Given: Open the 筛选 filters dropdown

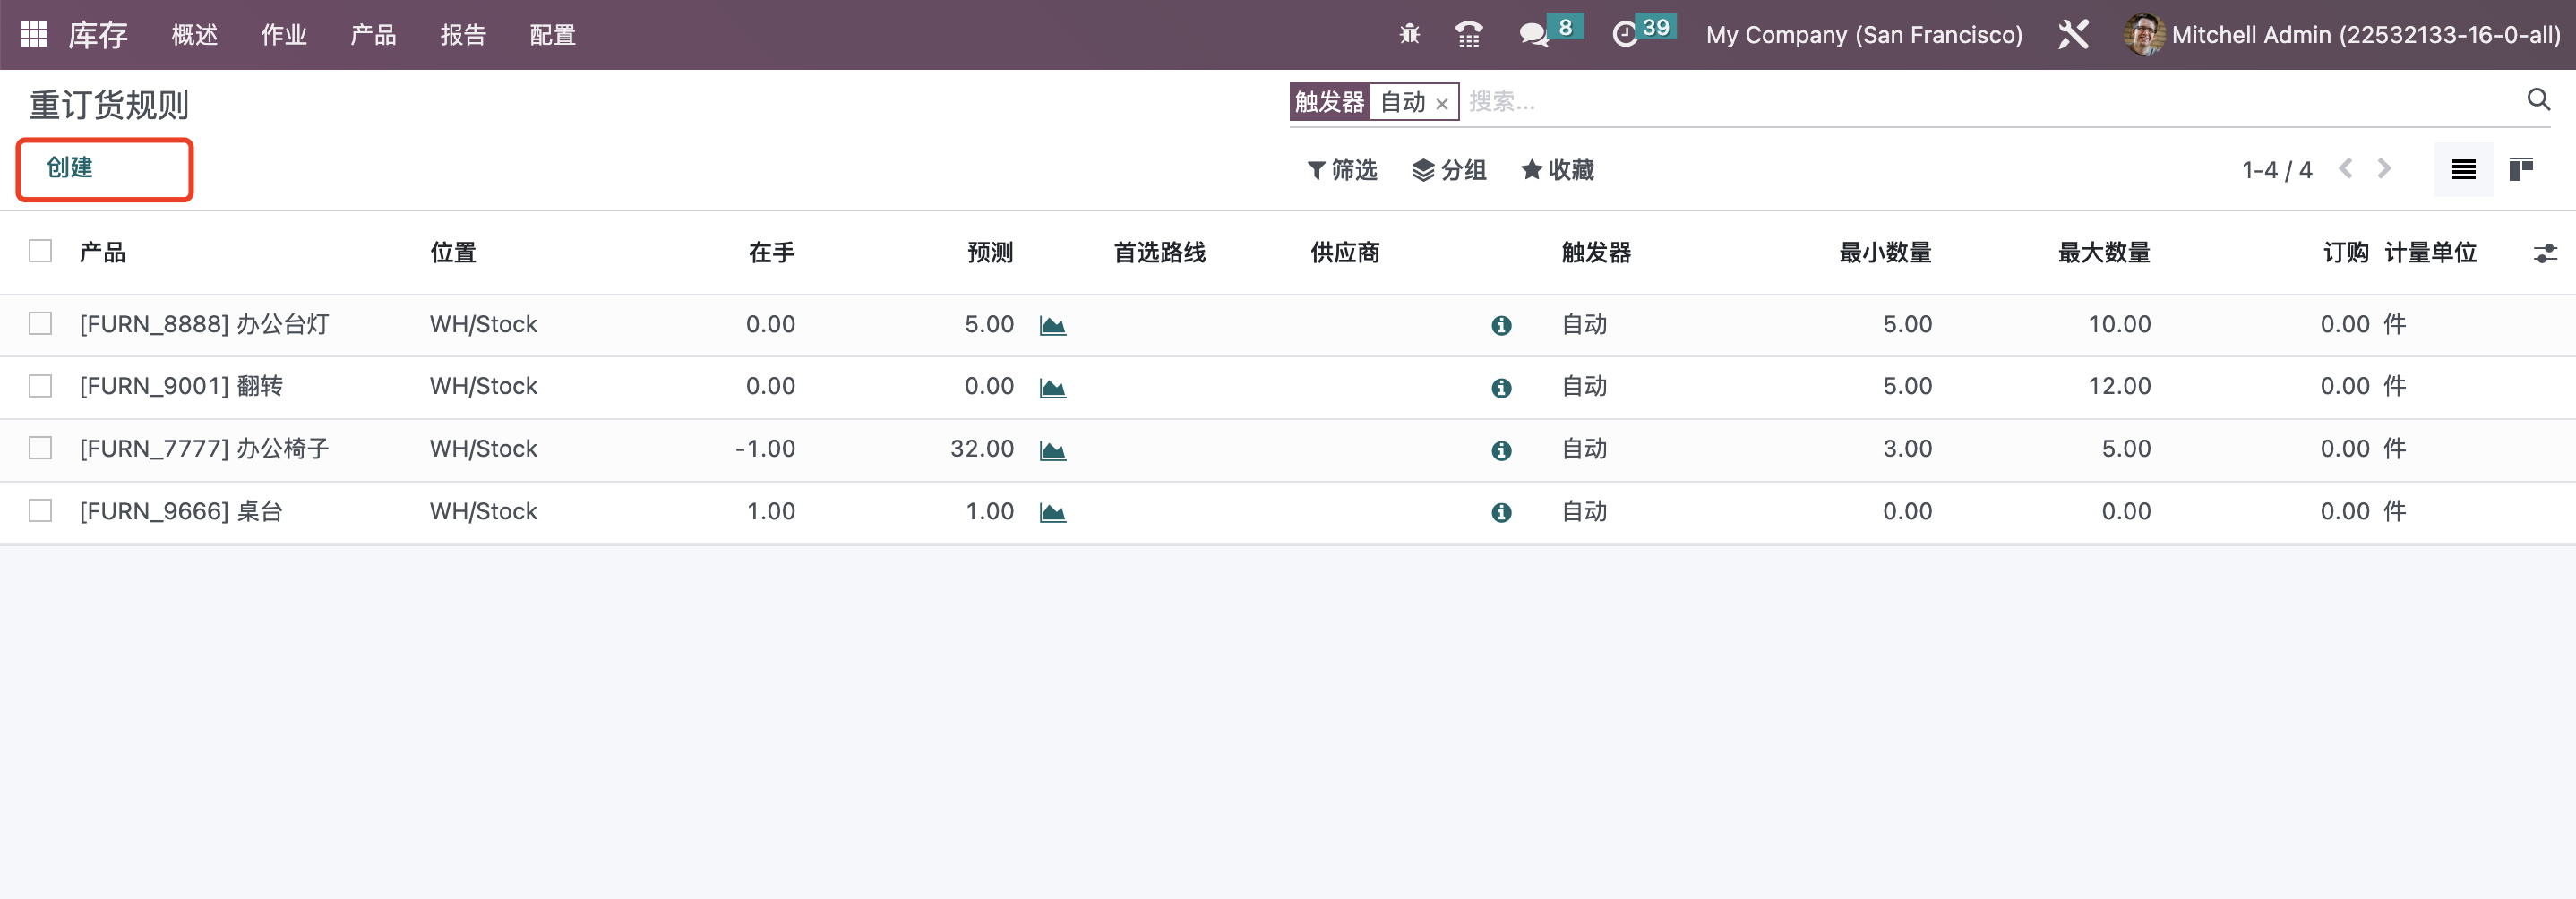Looking at the screenshot, I should pos(1342,170).
